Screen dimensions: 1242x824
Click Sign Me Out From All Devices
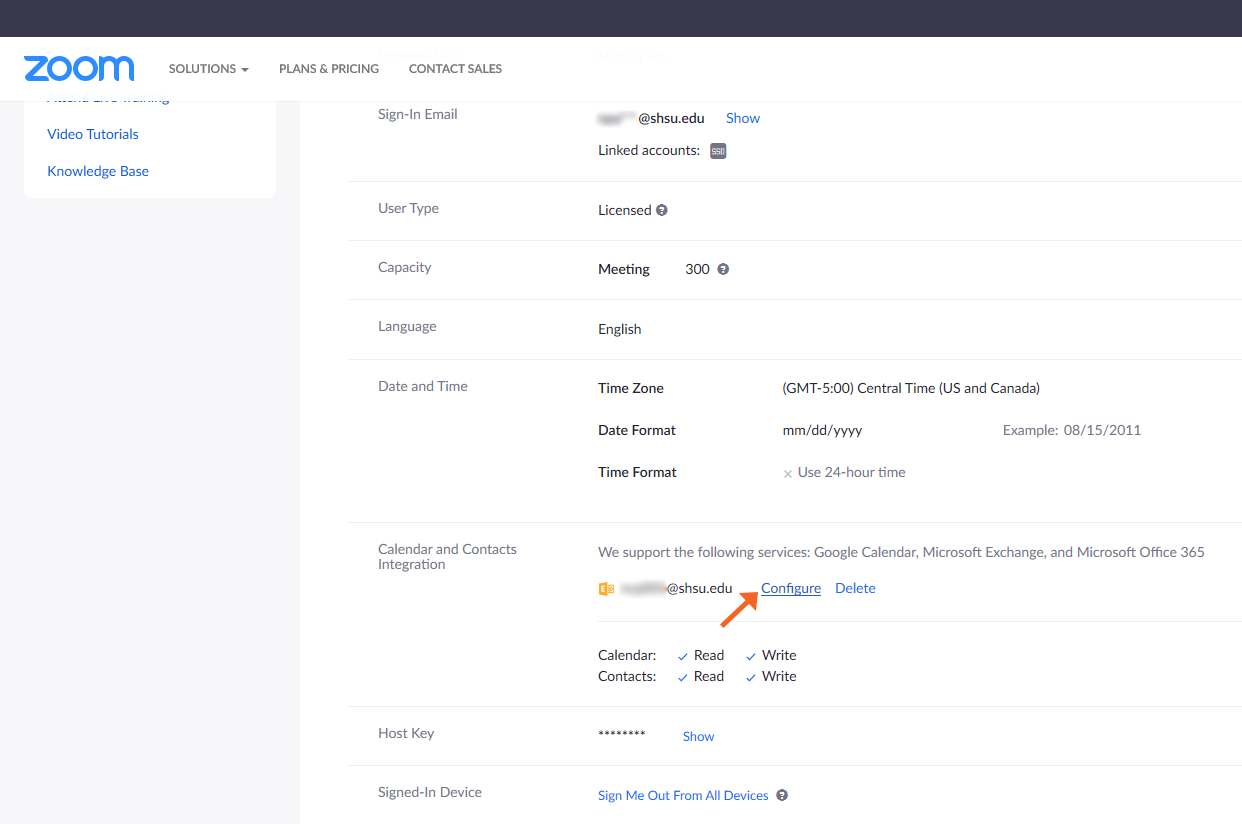tap(683, 795)
